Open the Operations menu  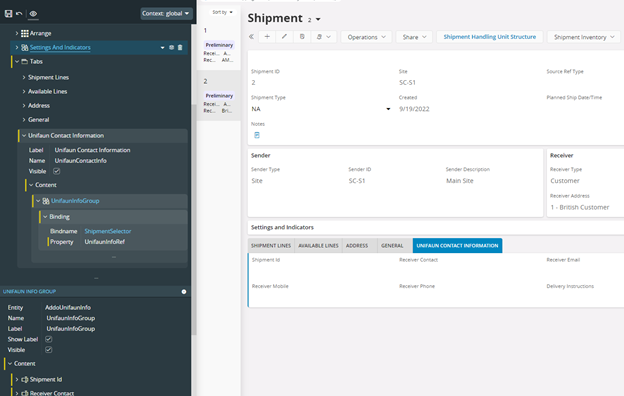pyautogui.click(x=366, y=37)
